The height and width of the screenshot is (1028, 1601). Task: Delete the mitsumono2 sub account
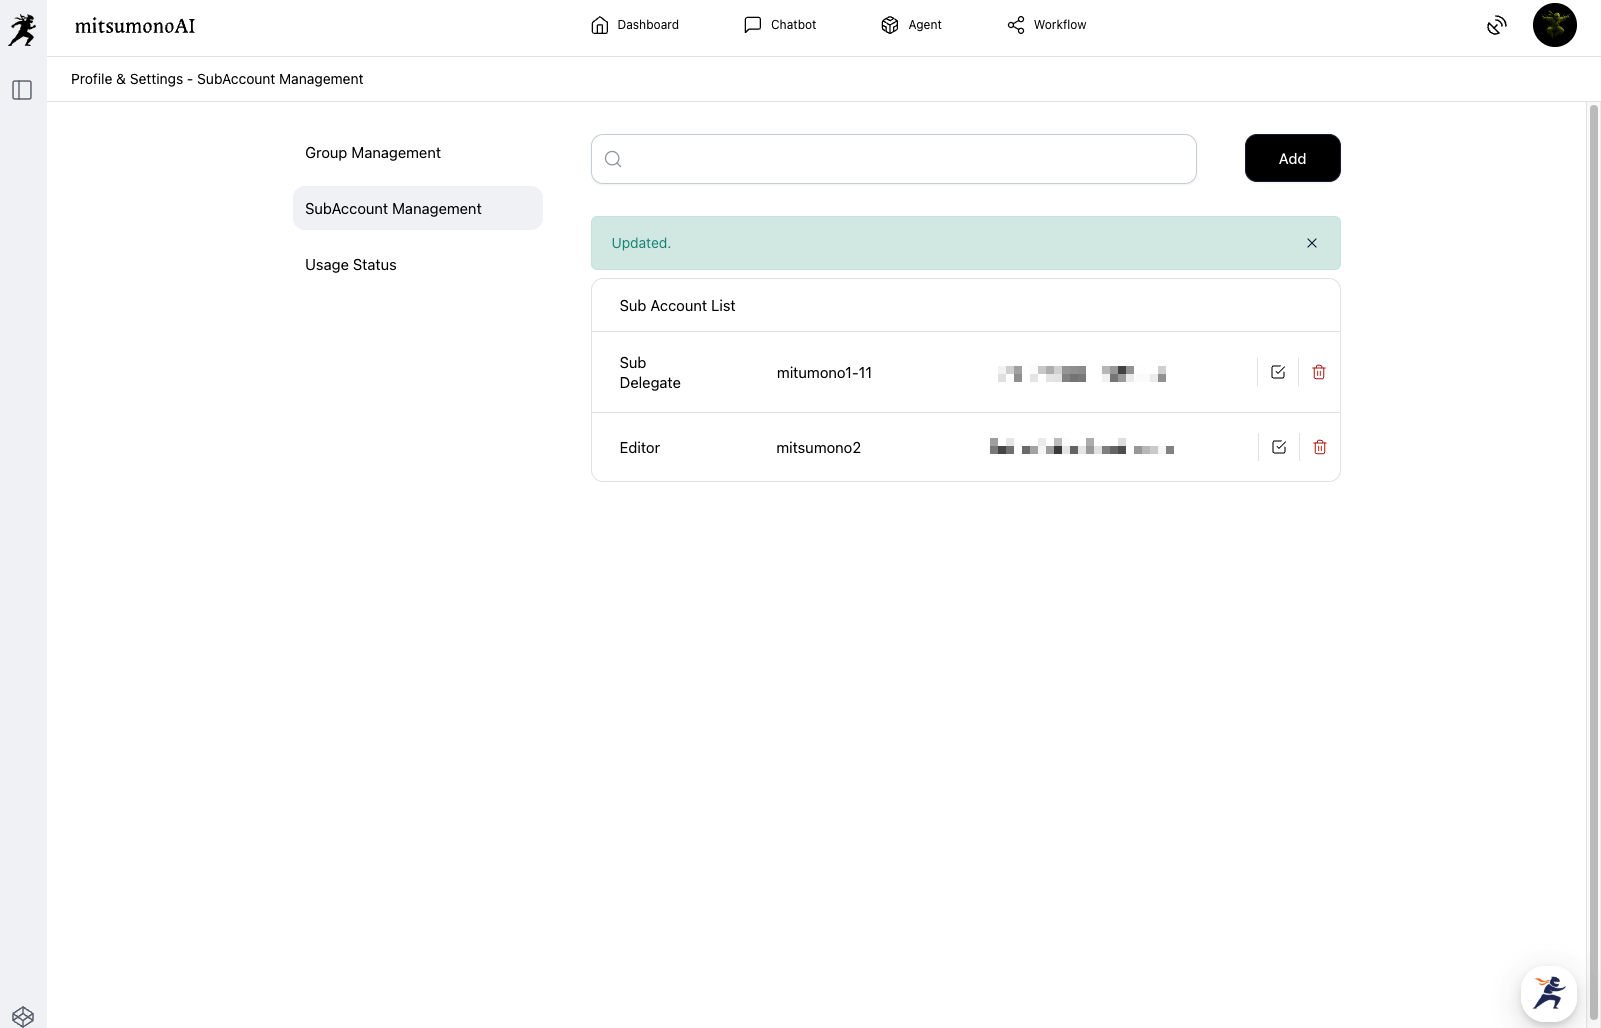(1320, 447)
